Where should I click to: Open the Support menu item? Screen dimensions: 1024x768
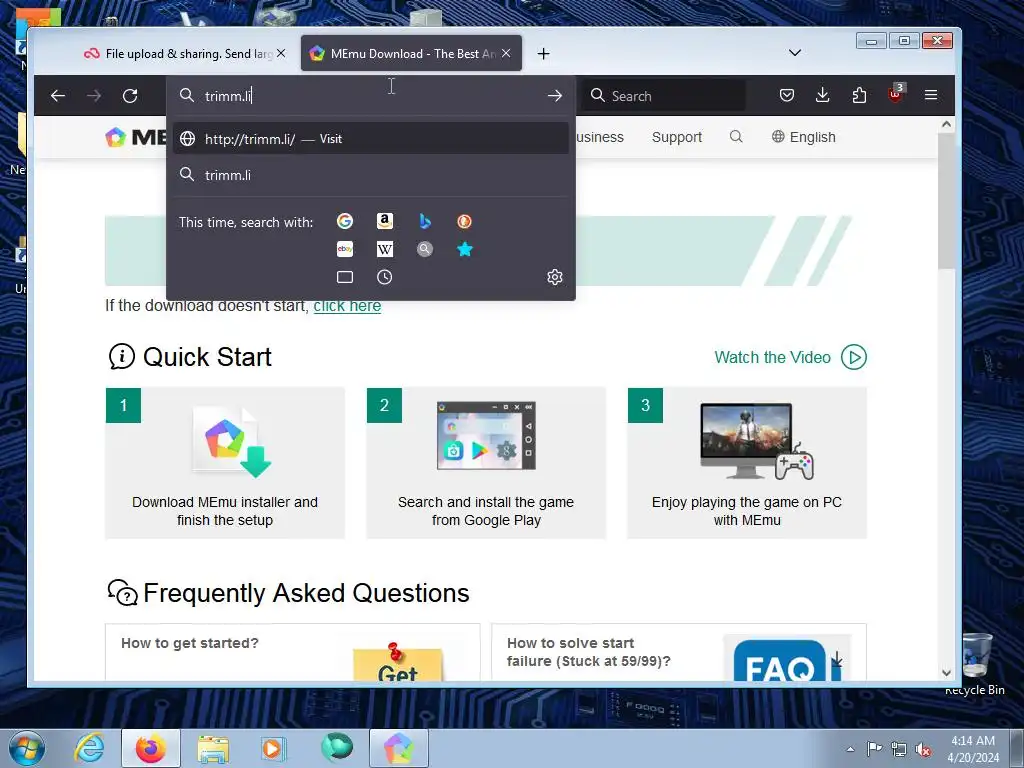point(677,136)
